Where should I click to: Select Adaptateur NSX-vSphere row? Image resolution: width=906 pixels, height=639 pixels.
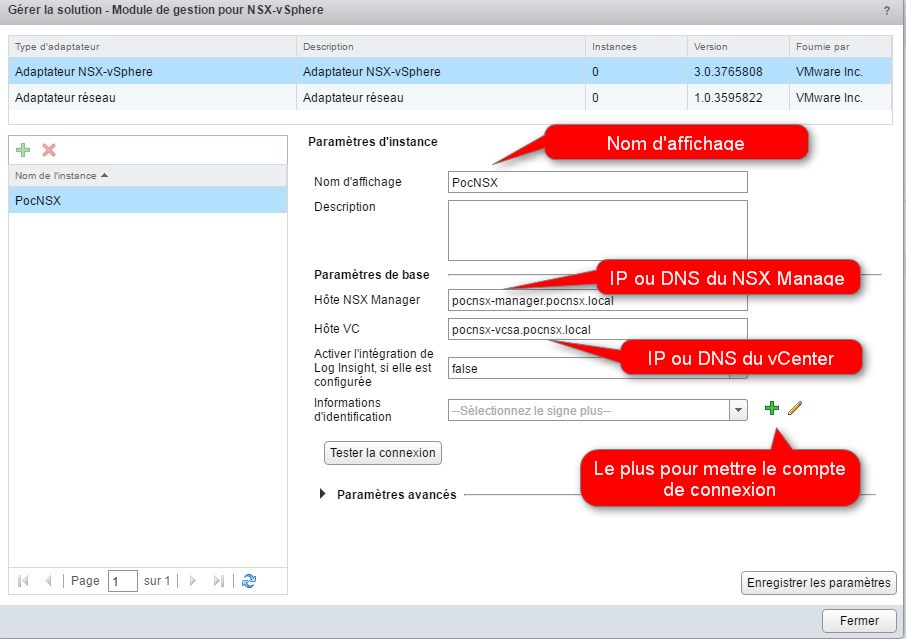150,72
